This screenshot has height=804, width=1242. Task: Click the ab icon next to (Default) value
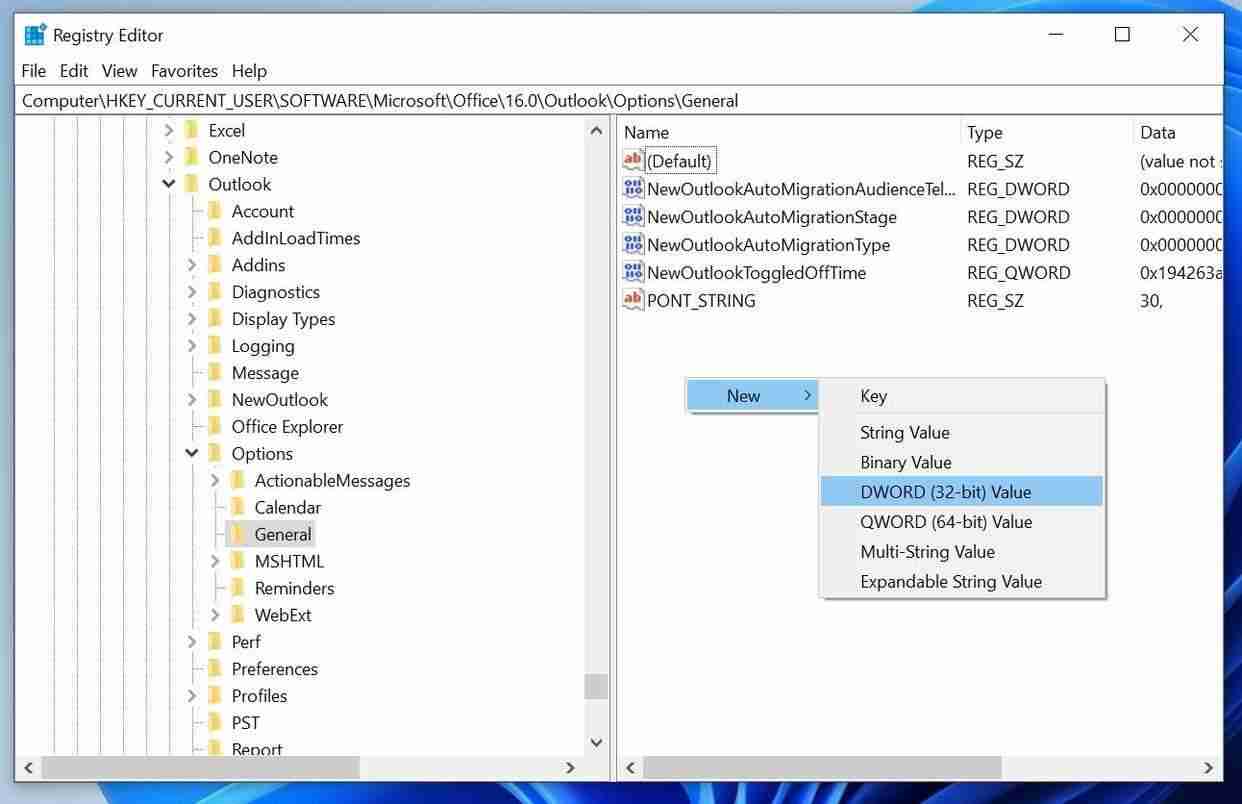pyautogui.click(x=633, y=159)
